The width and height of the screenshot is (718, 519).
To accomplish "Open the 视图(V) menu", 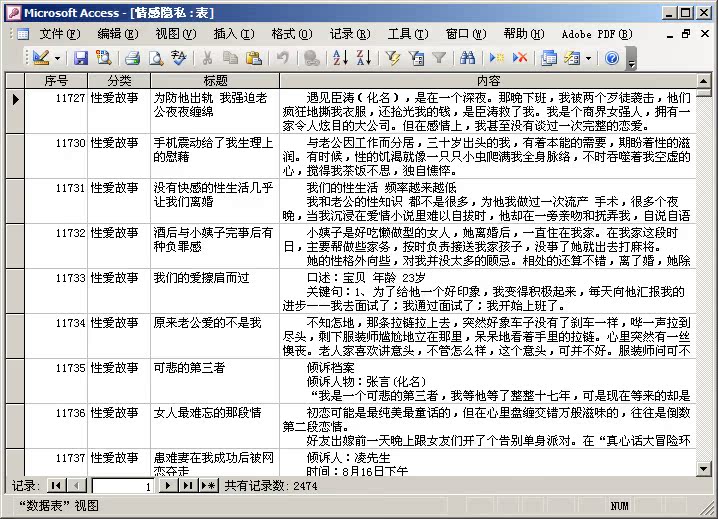I will (x=176, y=34).
